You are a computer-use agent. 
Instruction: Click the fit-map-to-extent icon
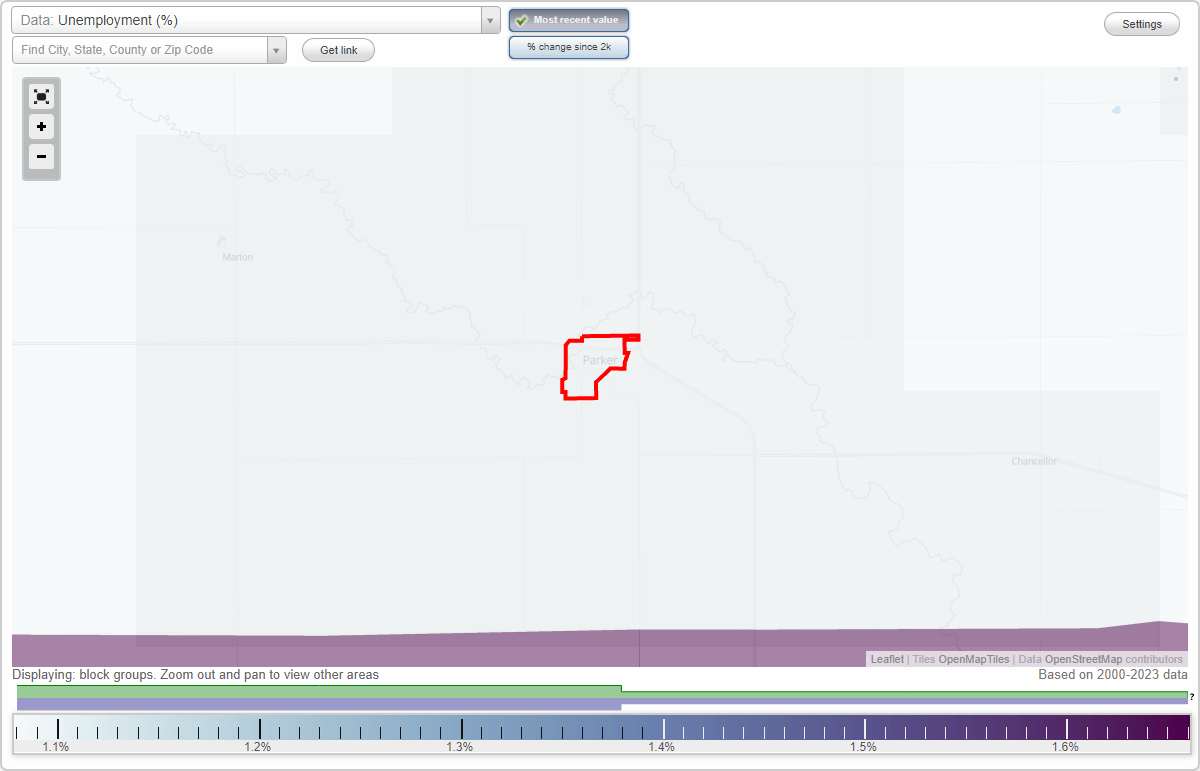point(41,96)
